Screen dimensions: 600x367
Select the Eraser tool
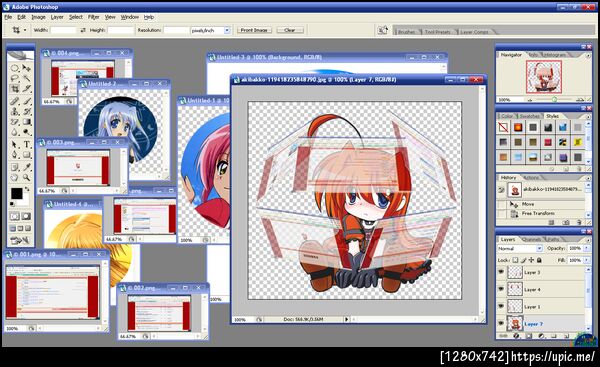(15, 121)
